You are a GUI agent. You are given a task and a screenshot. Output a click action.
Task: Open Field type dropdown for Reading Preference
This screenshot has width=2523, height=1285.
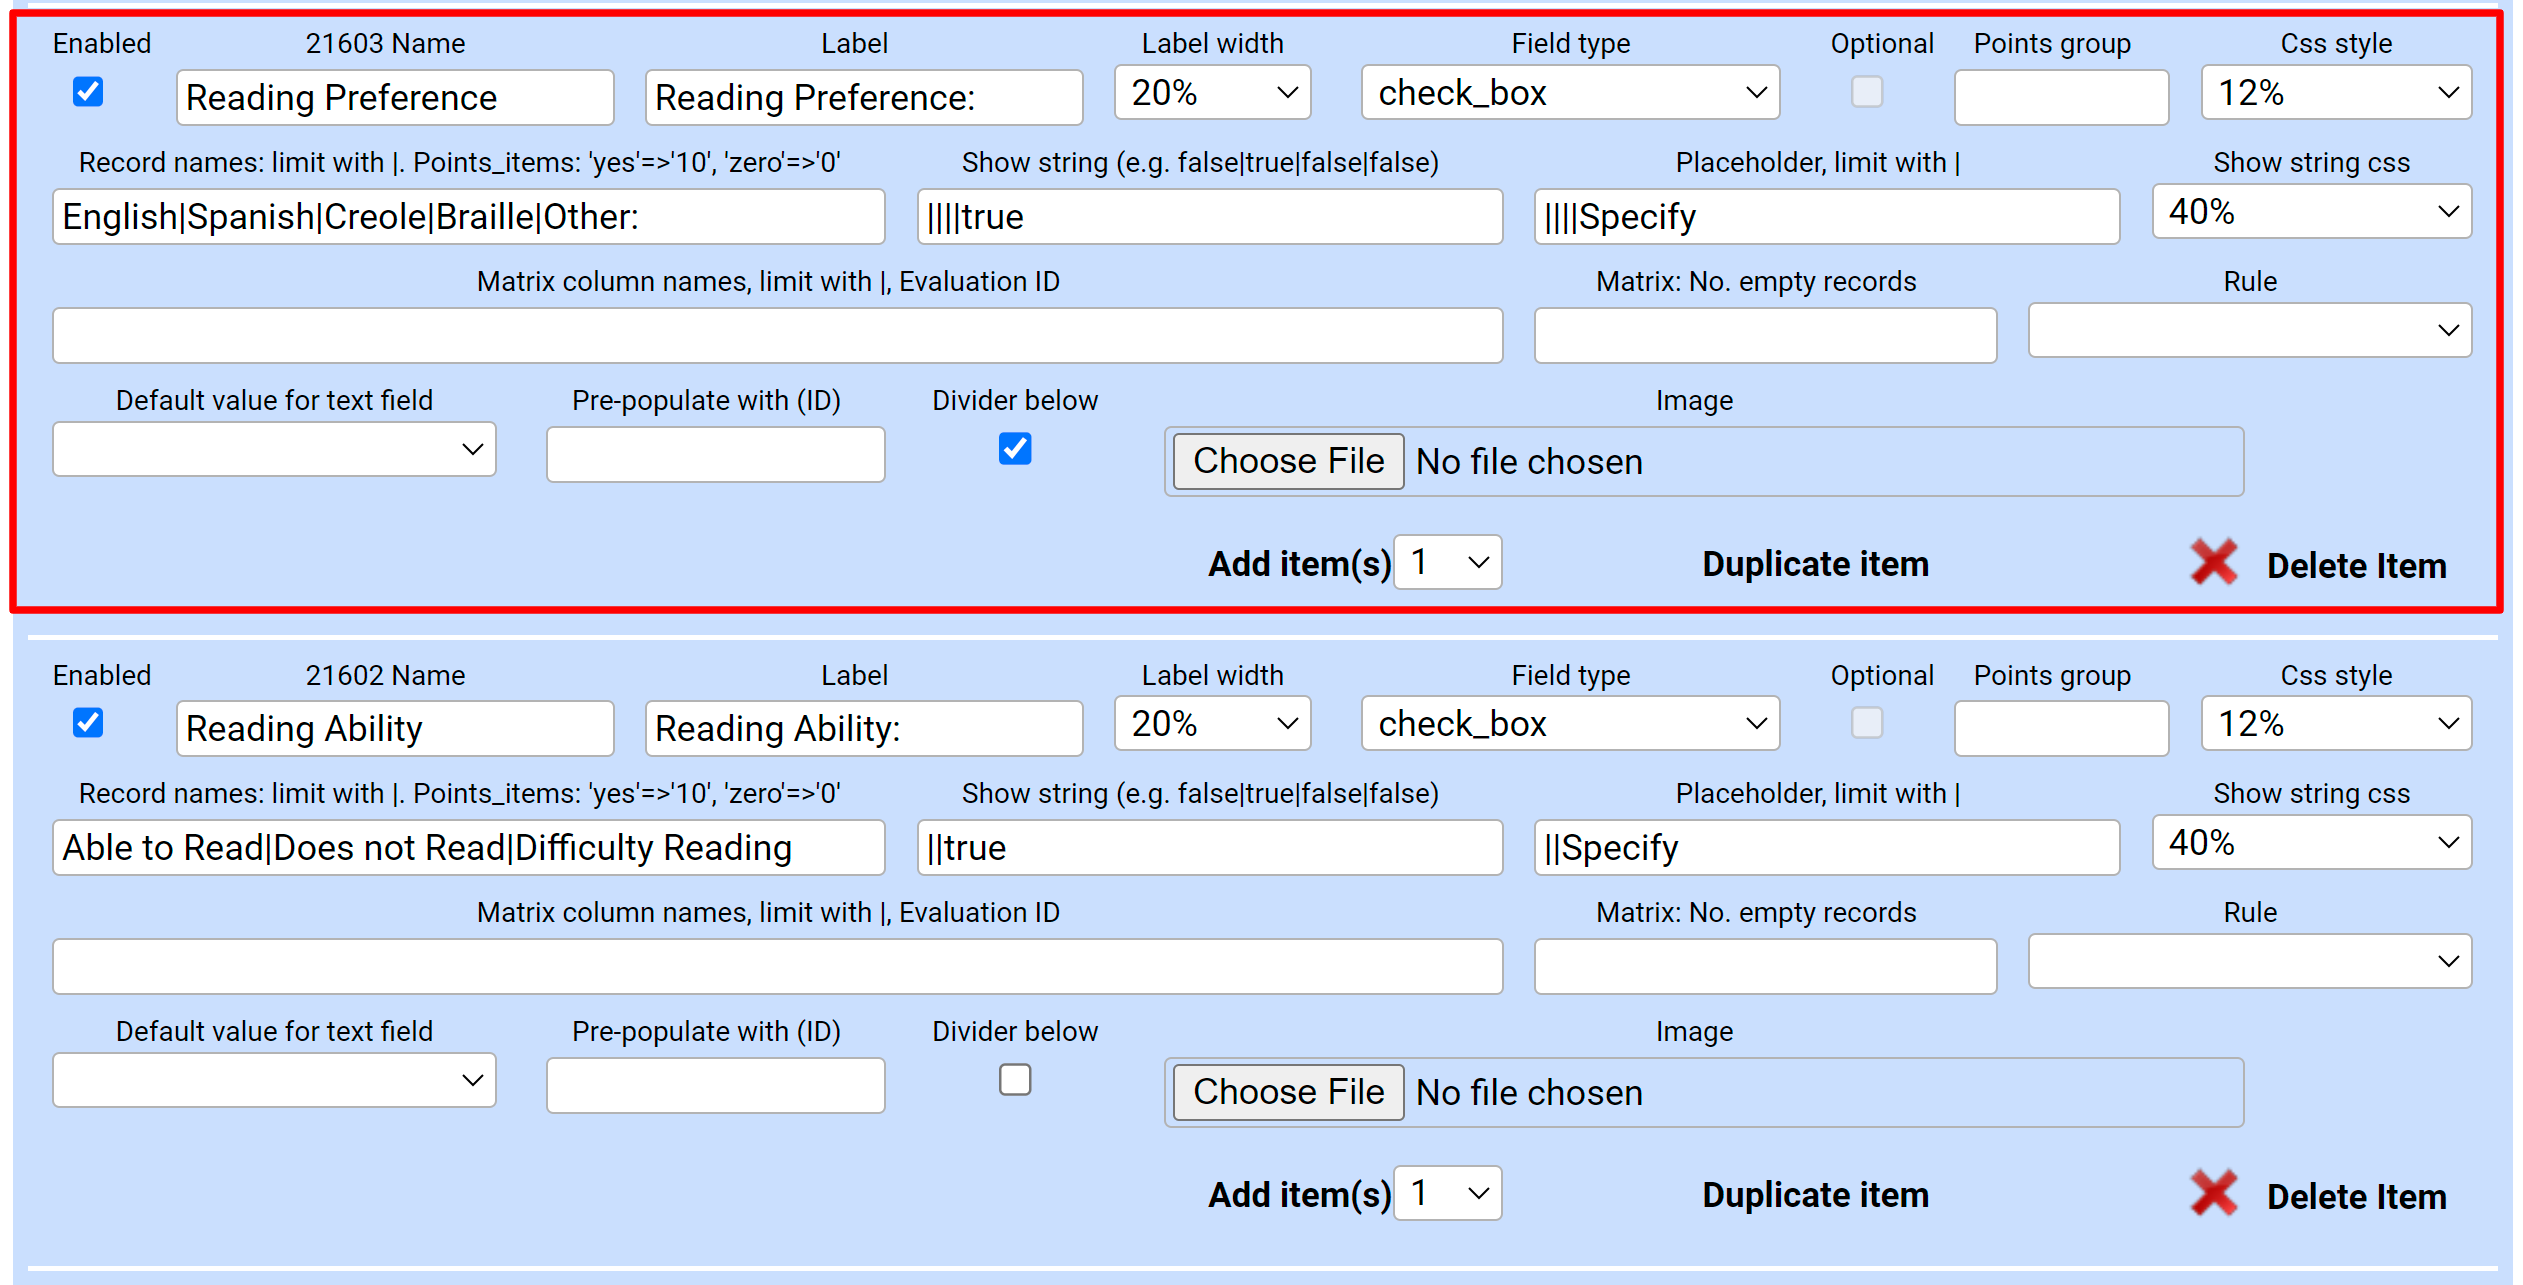tap(1569, 93)
